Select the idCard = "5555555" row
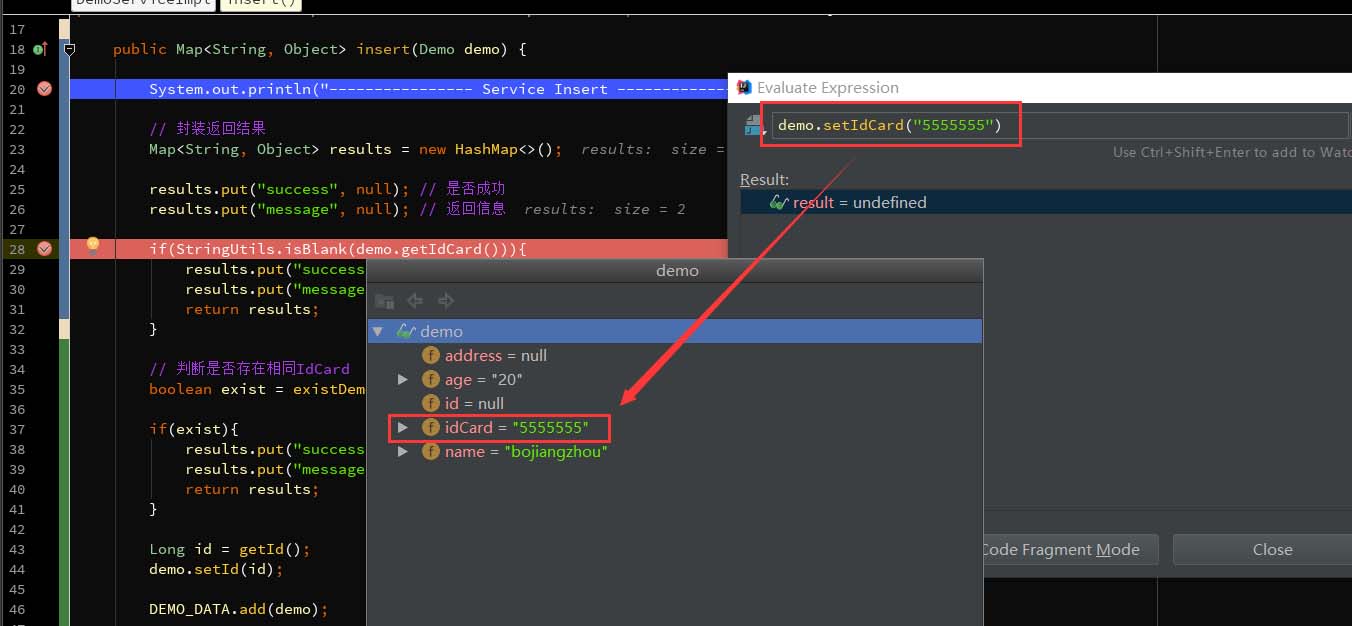 675,427
